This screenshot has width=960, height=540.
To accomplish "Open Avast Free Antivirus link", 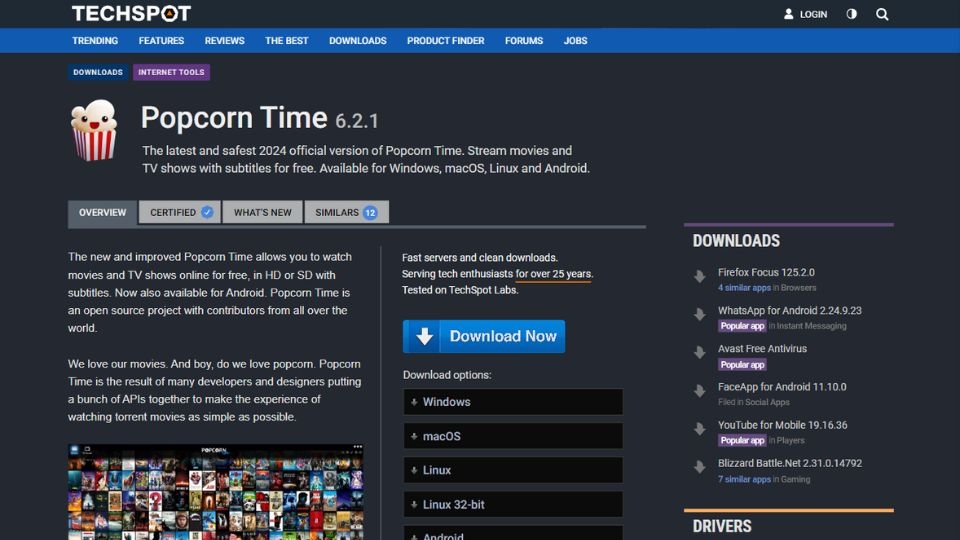I will click(762, 348).
